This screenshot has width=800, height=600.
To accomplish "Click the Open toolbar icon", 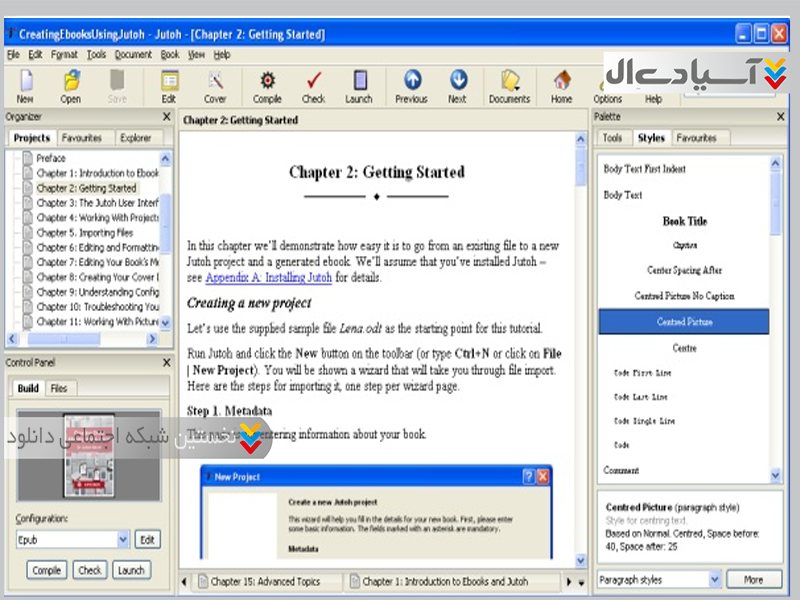I will click(x=70, y=85).
